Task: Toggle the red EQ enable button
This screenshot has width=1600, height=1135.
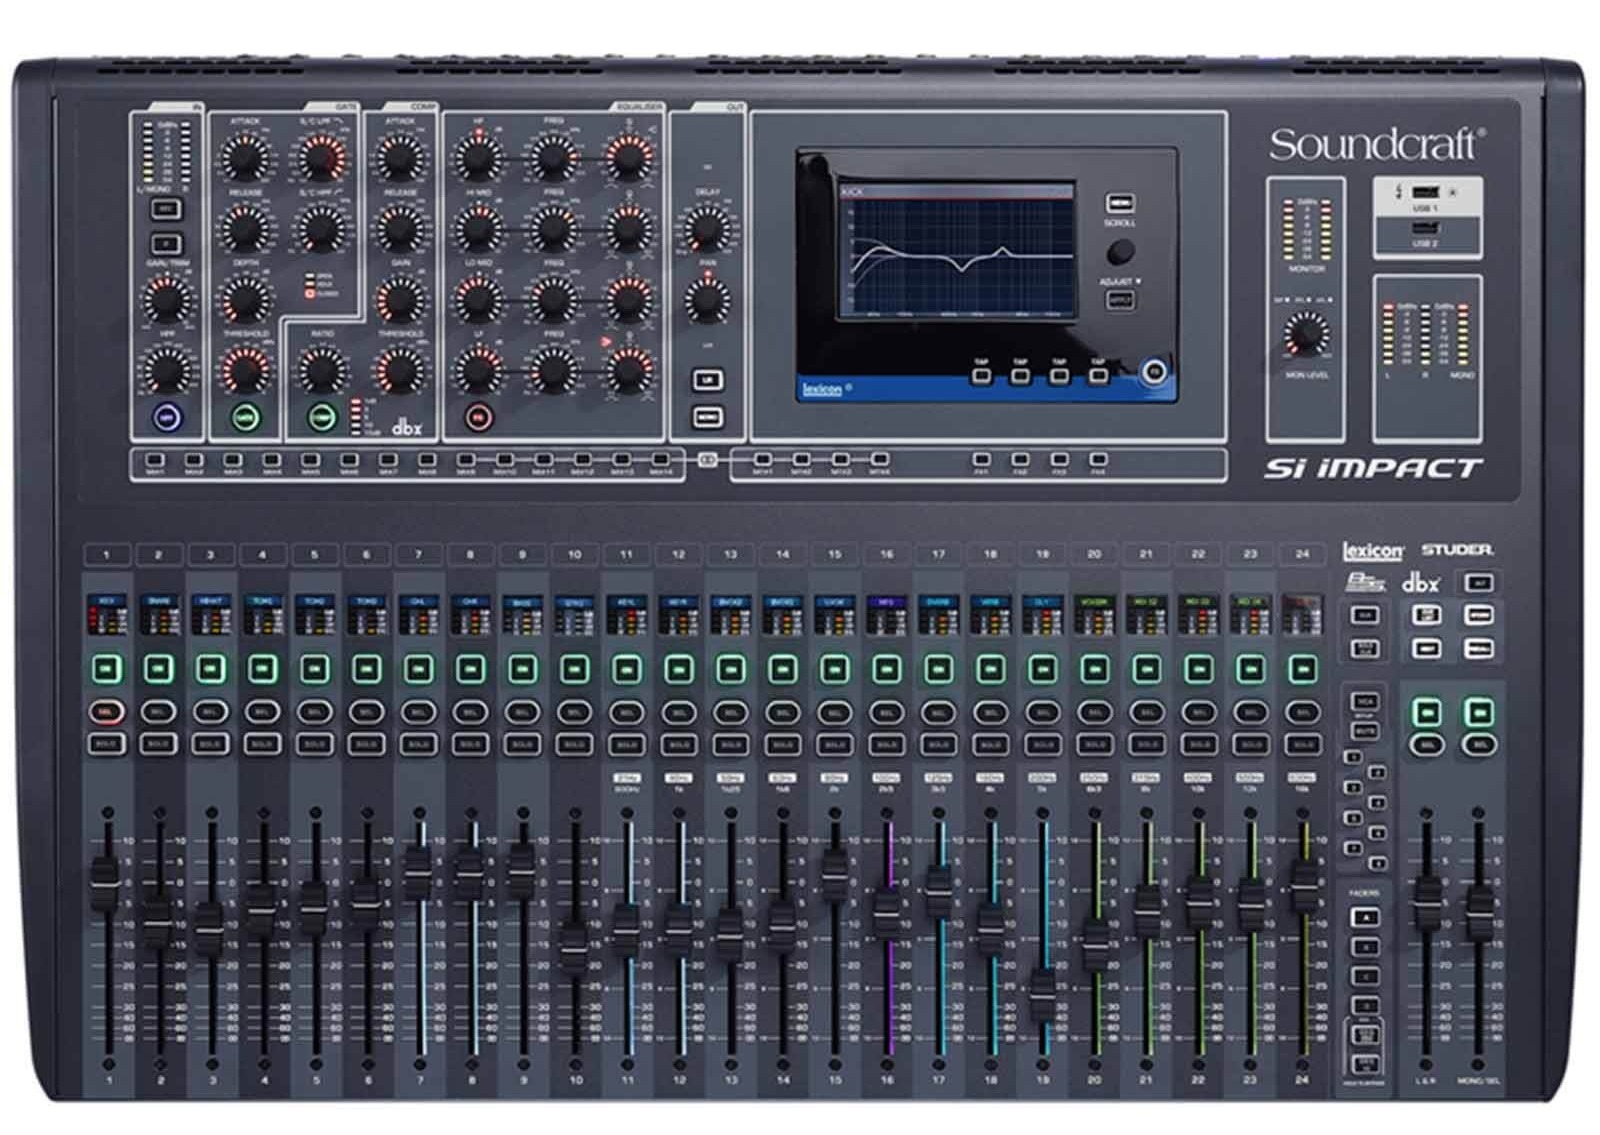Action: 479,417
